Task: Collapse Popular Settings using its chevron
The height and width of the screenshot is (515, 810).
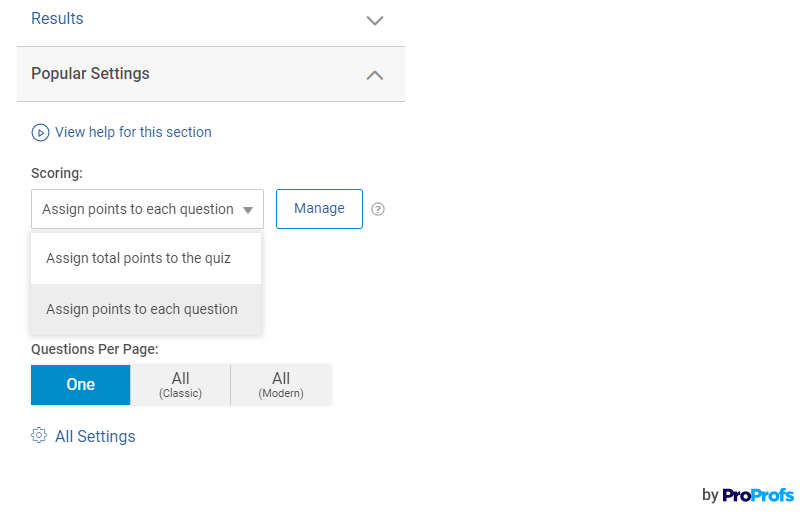Action: tap(375, 74)
